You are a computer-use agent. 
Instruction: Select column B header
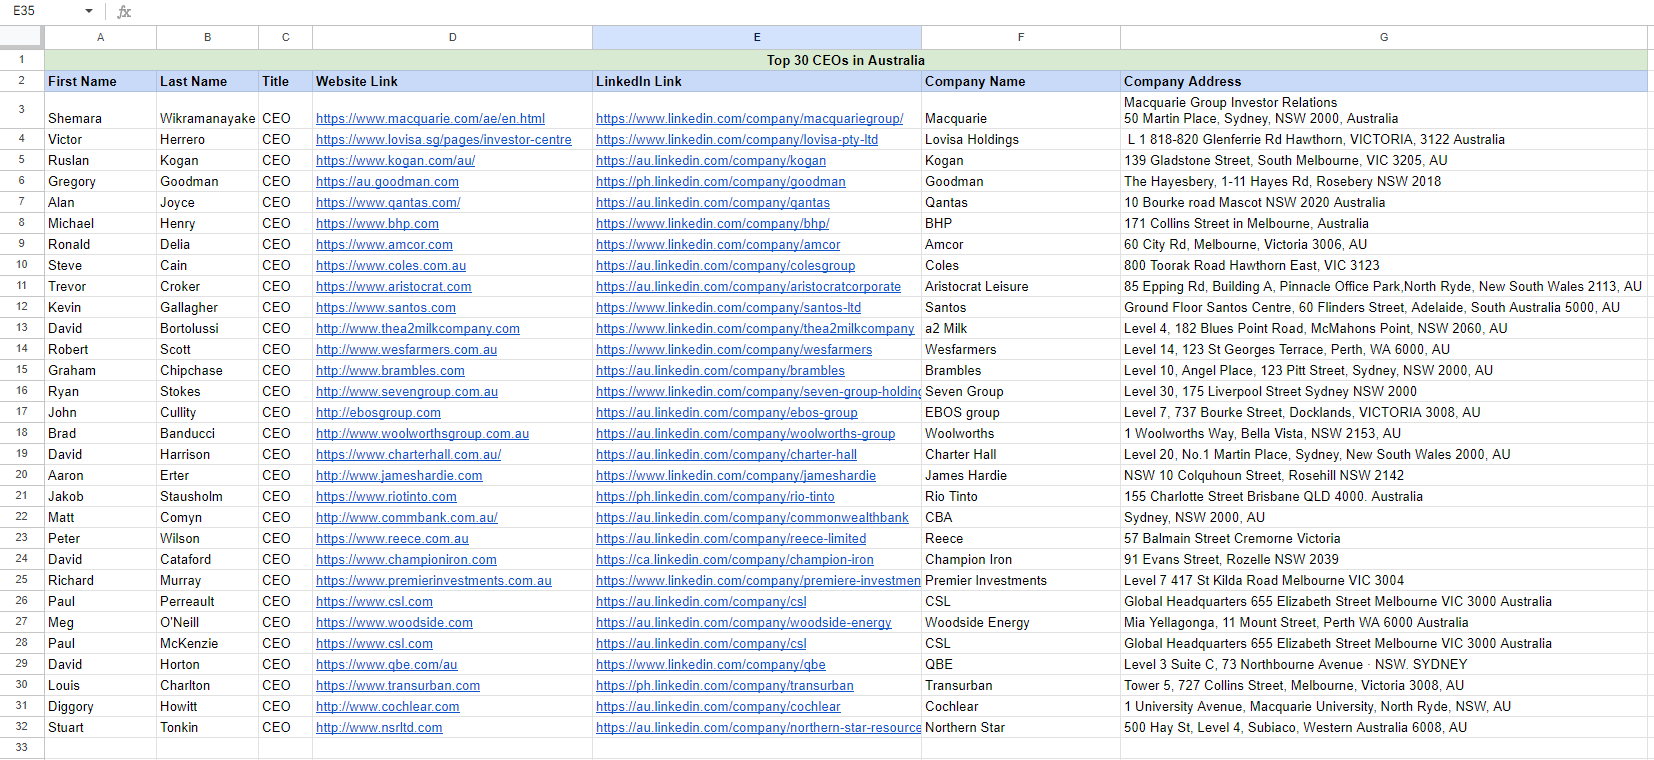(x=207, y=37)
